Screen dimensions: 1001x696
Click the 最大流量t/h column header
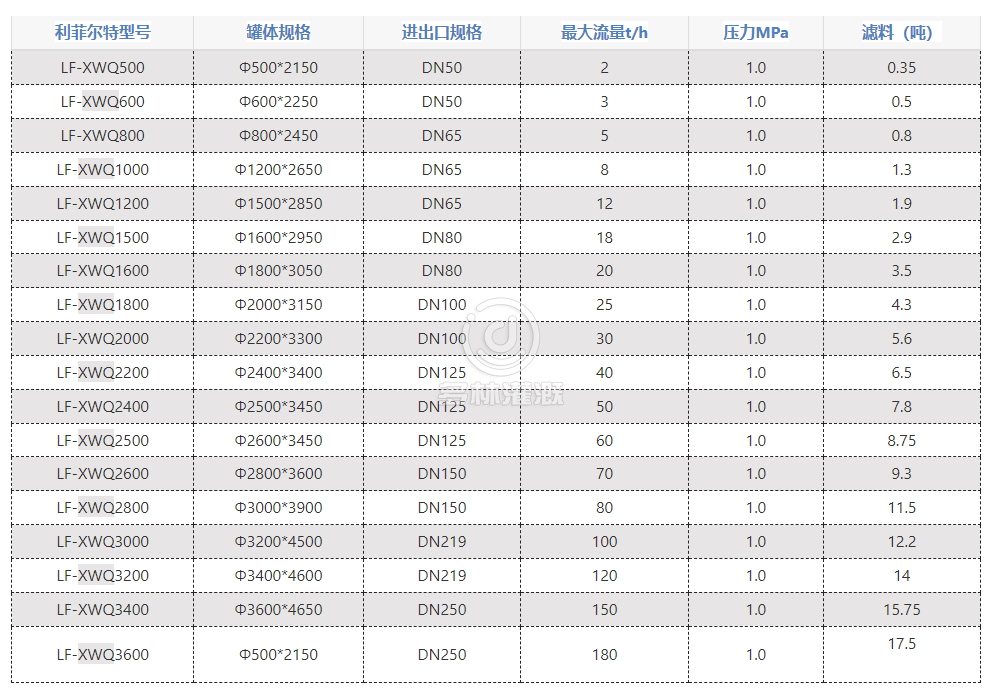[x=604, y=32]
